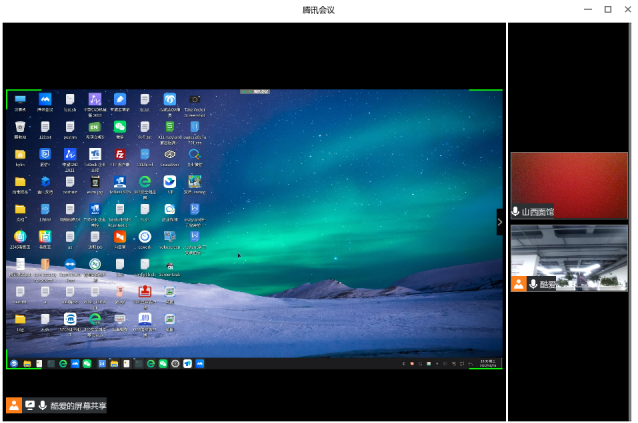This screenshot has width=638, height=423.
Task: Click microphone icon next to 酷爱的屏幕共享
Action: tap(42, 405)
